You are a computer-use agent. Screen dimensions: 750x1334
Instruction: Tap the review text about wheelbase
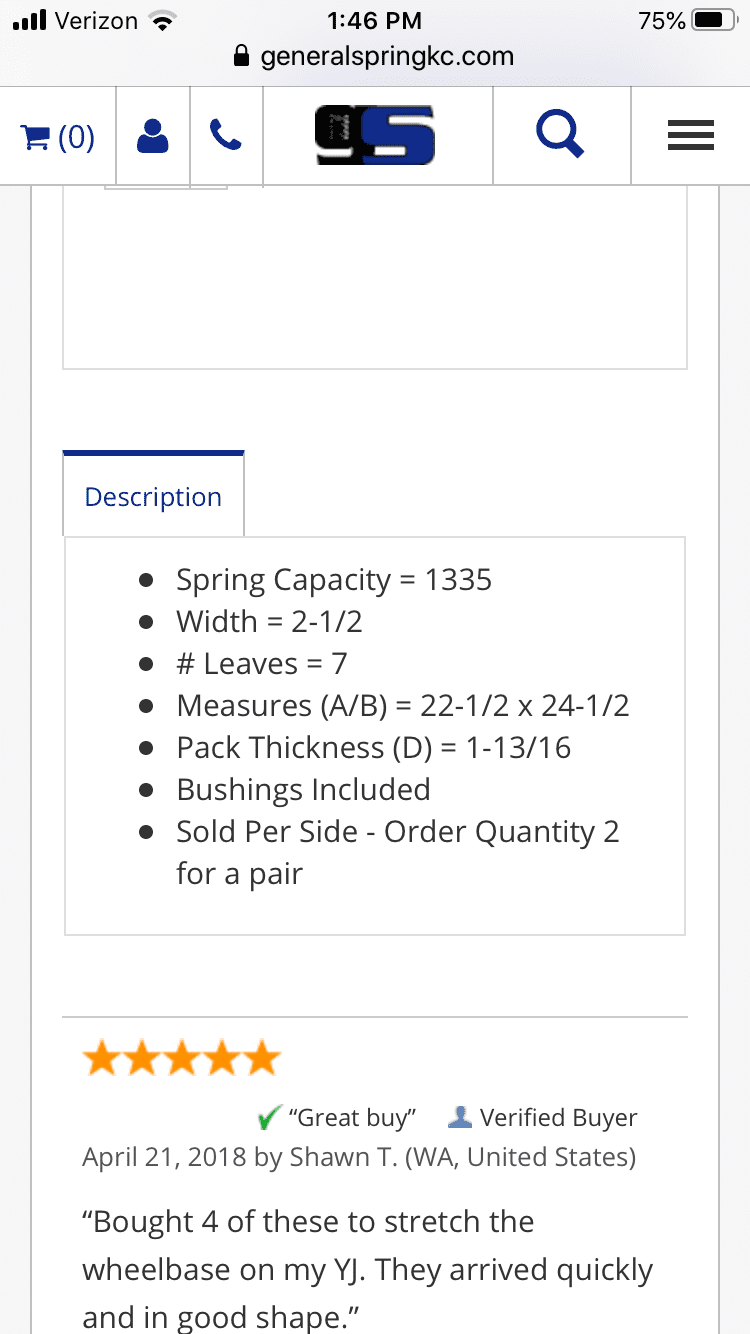[367, 1270]
